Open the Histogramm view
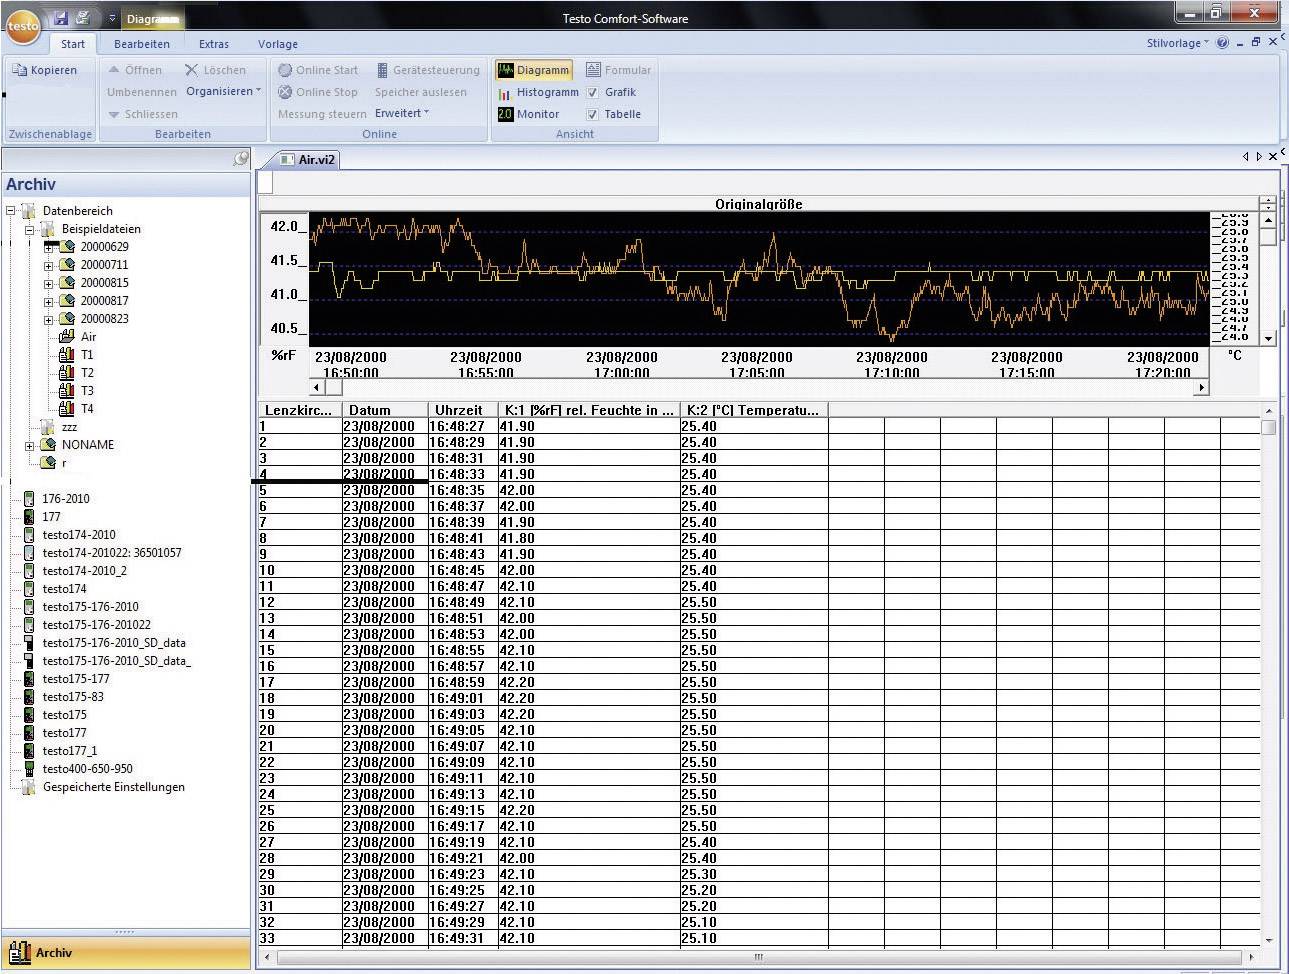This screenshot has width=1289, height=974. (538, 92)
